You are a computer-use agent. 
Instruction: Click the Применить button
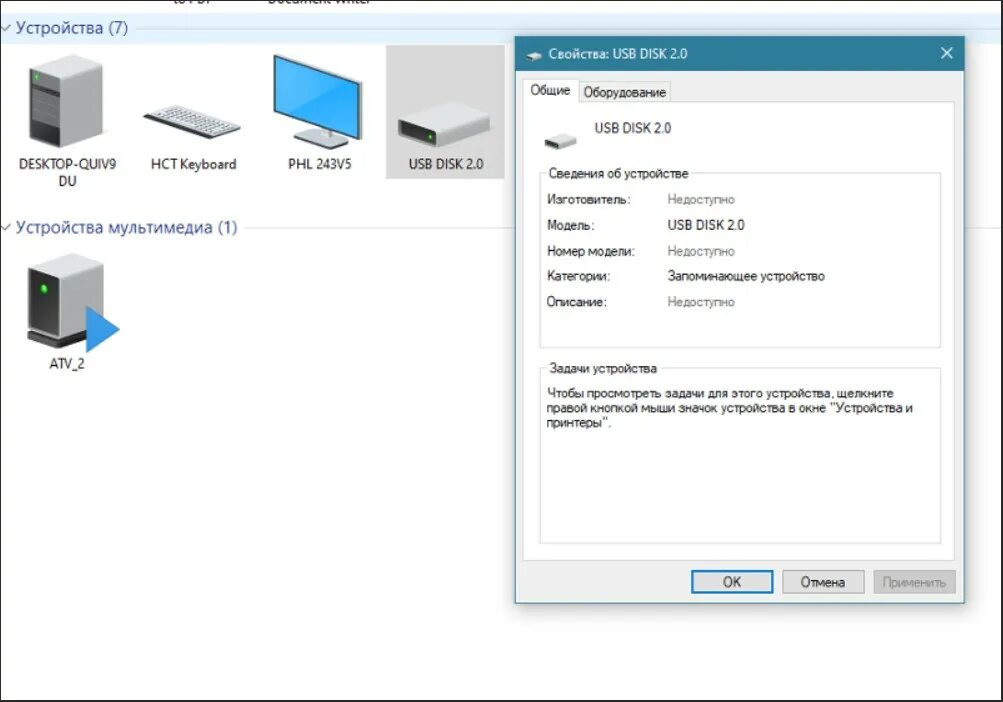(914, 582)
